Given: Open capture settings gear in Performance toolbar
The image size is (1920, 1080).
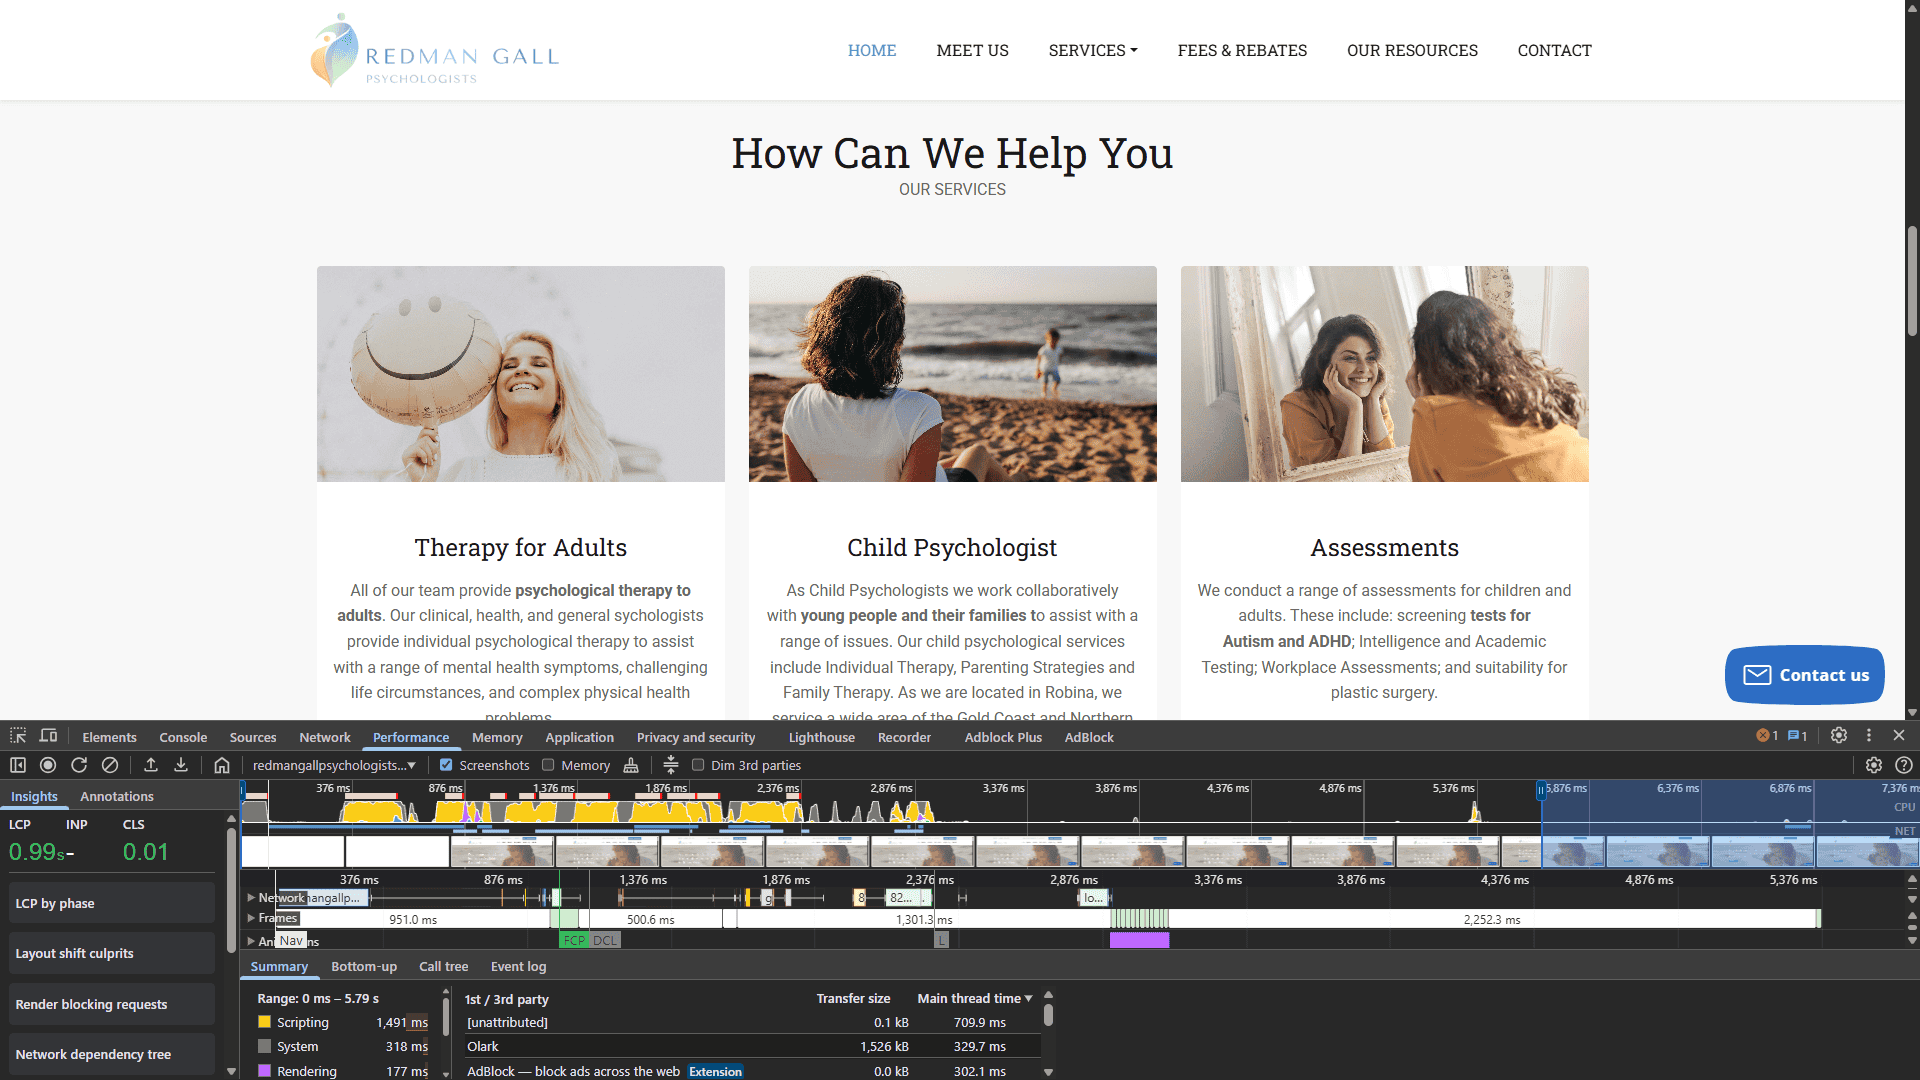Looking at the screenshot, I should [1873, 765].
